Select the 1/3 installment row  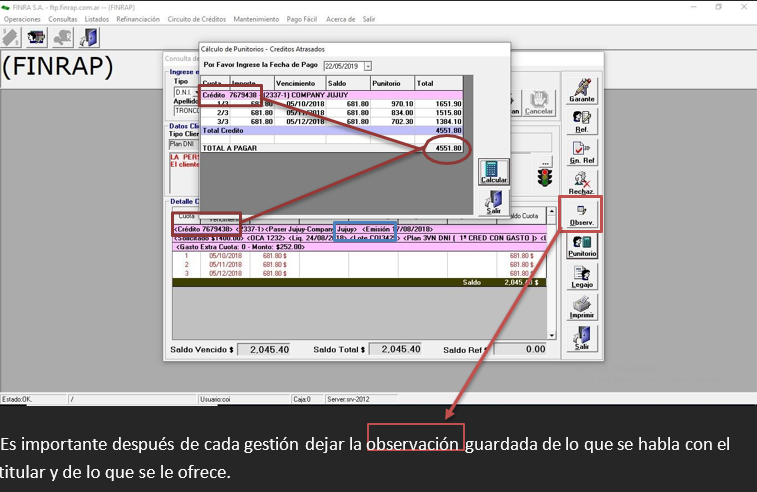[330, 103]
